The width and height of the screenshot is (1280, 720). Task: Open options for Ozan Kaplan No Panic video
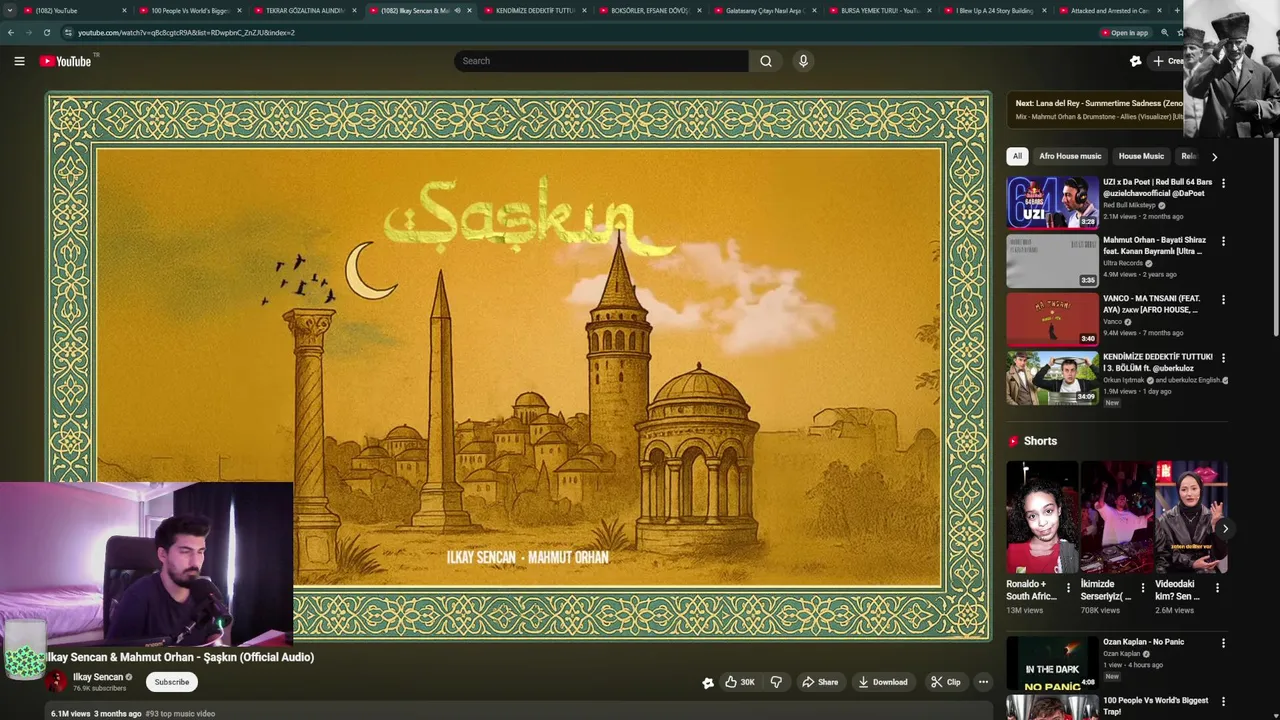pyautogui.click(x=1223, y=643)
